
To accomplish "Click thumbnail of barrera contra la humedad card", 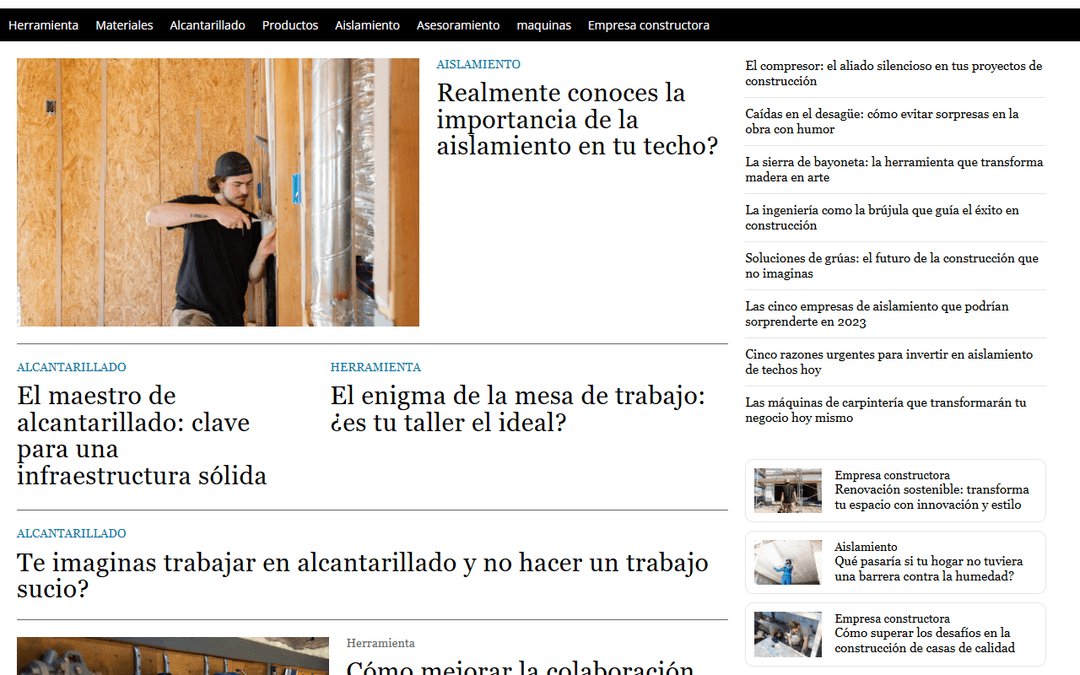I will [x=788, y=562].
